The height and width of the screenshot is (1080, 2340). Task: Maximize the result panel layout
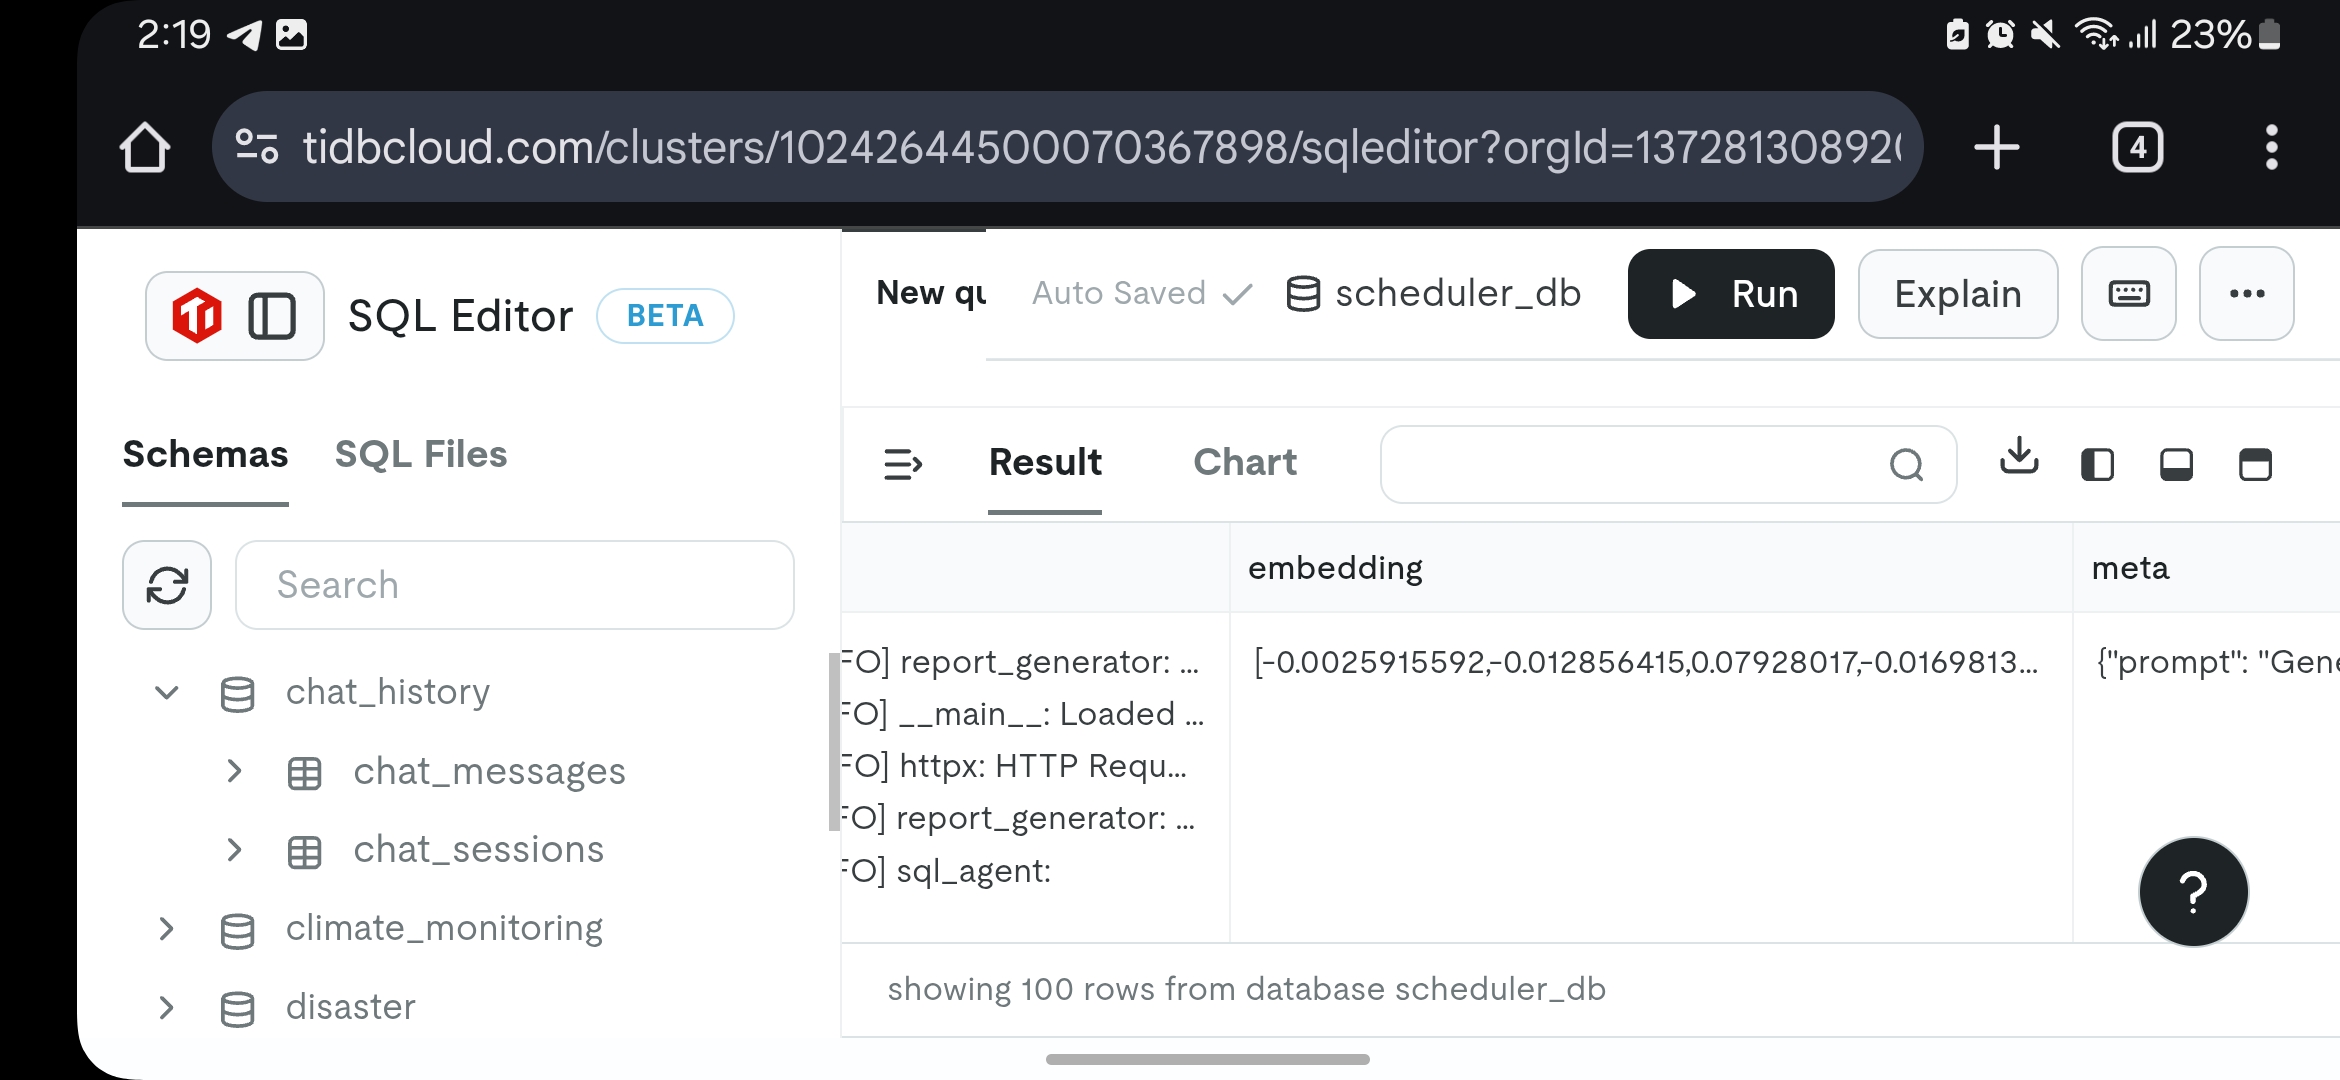tap(2255, 465)
